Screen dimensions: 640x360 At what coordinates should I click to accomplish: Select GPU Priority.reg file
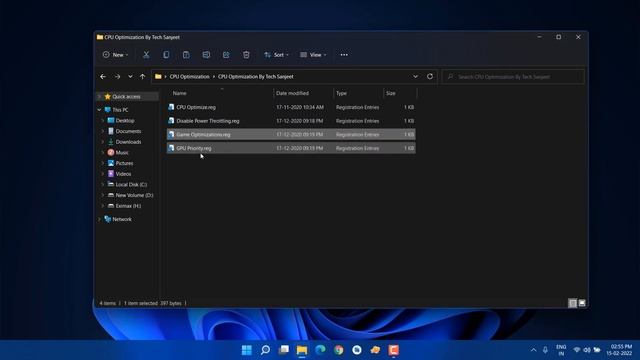point(291,148)
